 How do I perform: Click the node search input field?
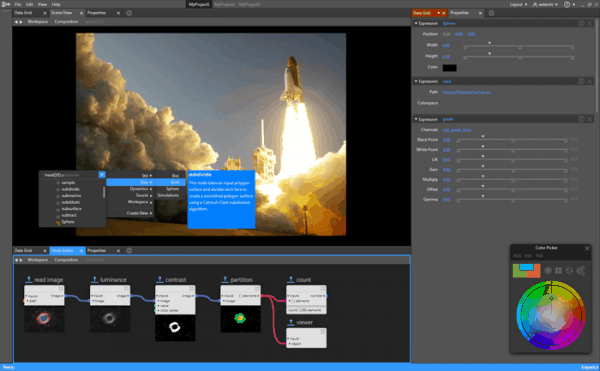click(x=69, y=175)
